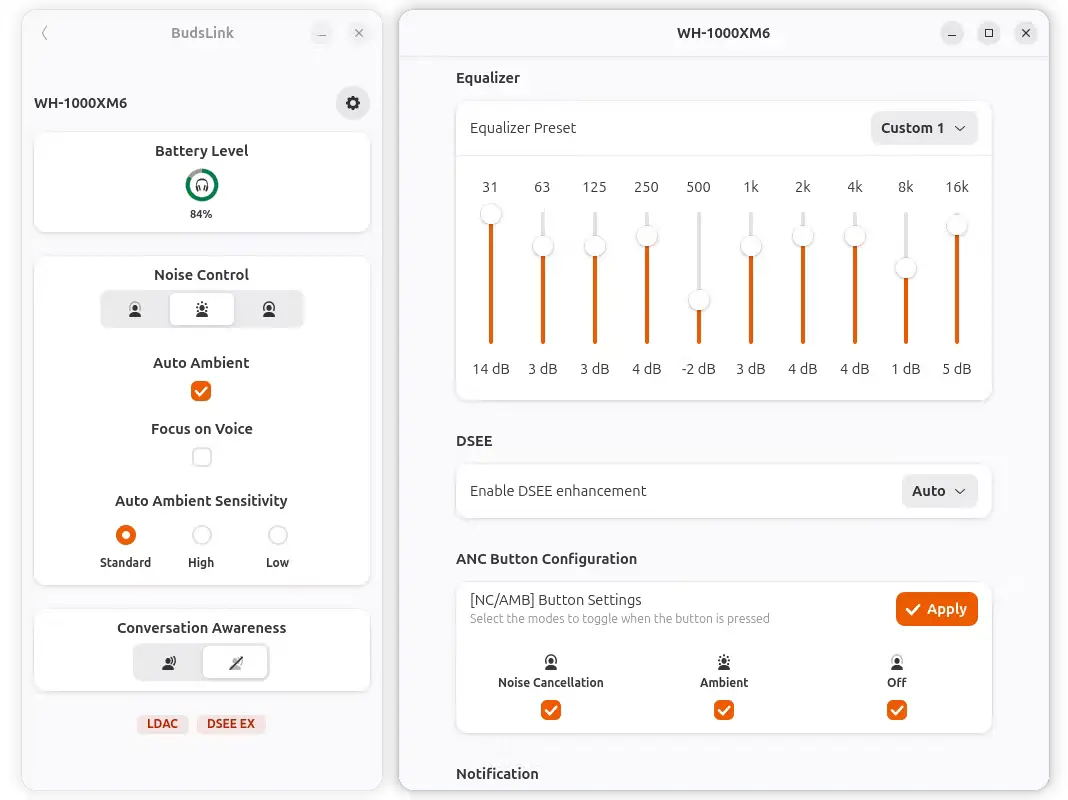Click the 84% battery text
This screenshot has width=1068, height=800.
(201, 214)
